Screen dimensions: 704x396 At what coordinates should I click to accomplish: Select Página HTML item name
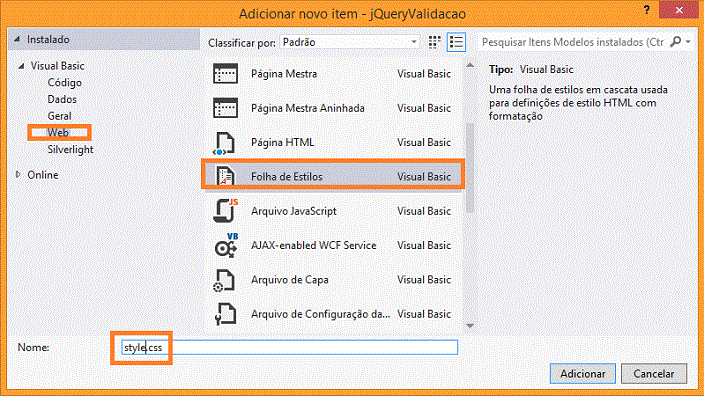(x=282, y=142)
